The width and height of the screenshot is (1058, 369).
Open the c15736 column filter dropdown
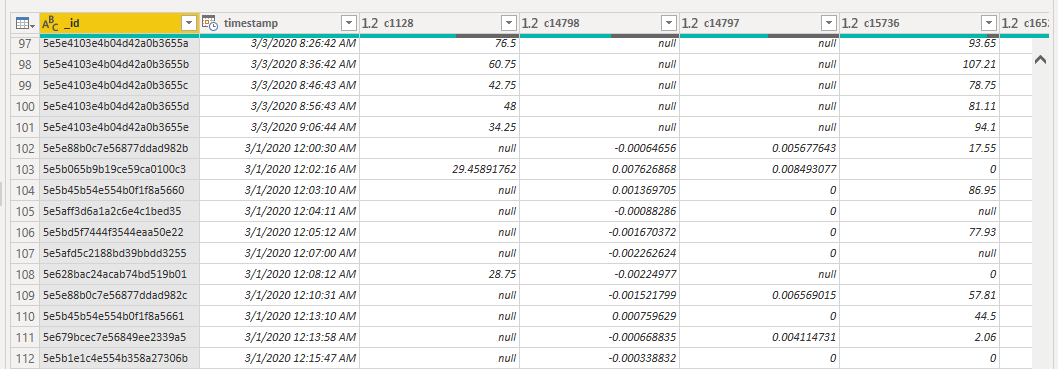[989, 24]
